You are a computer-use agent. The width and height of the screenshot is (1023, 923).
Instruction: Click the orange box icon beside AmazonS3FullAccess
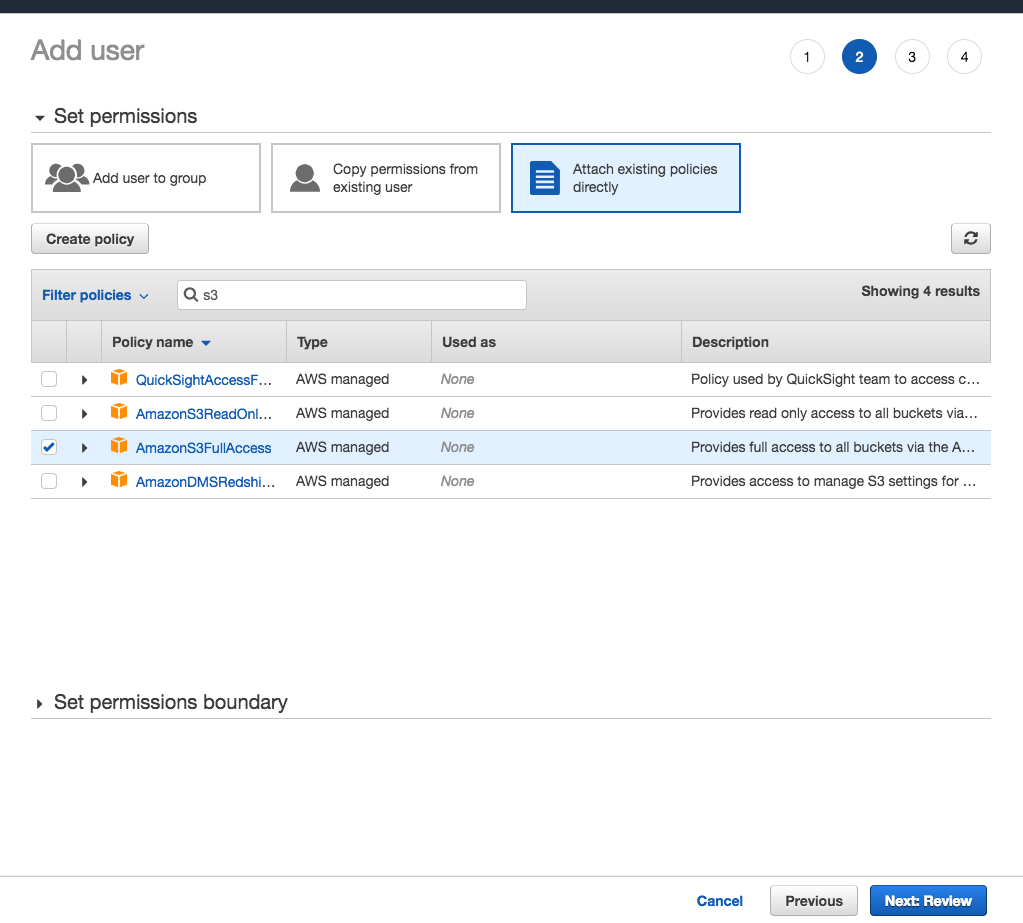[119, 446]
